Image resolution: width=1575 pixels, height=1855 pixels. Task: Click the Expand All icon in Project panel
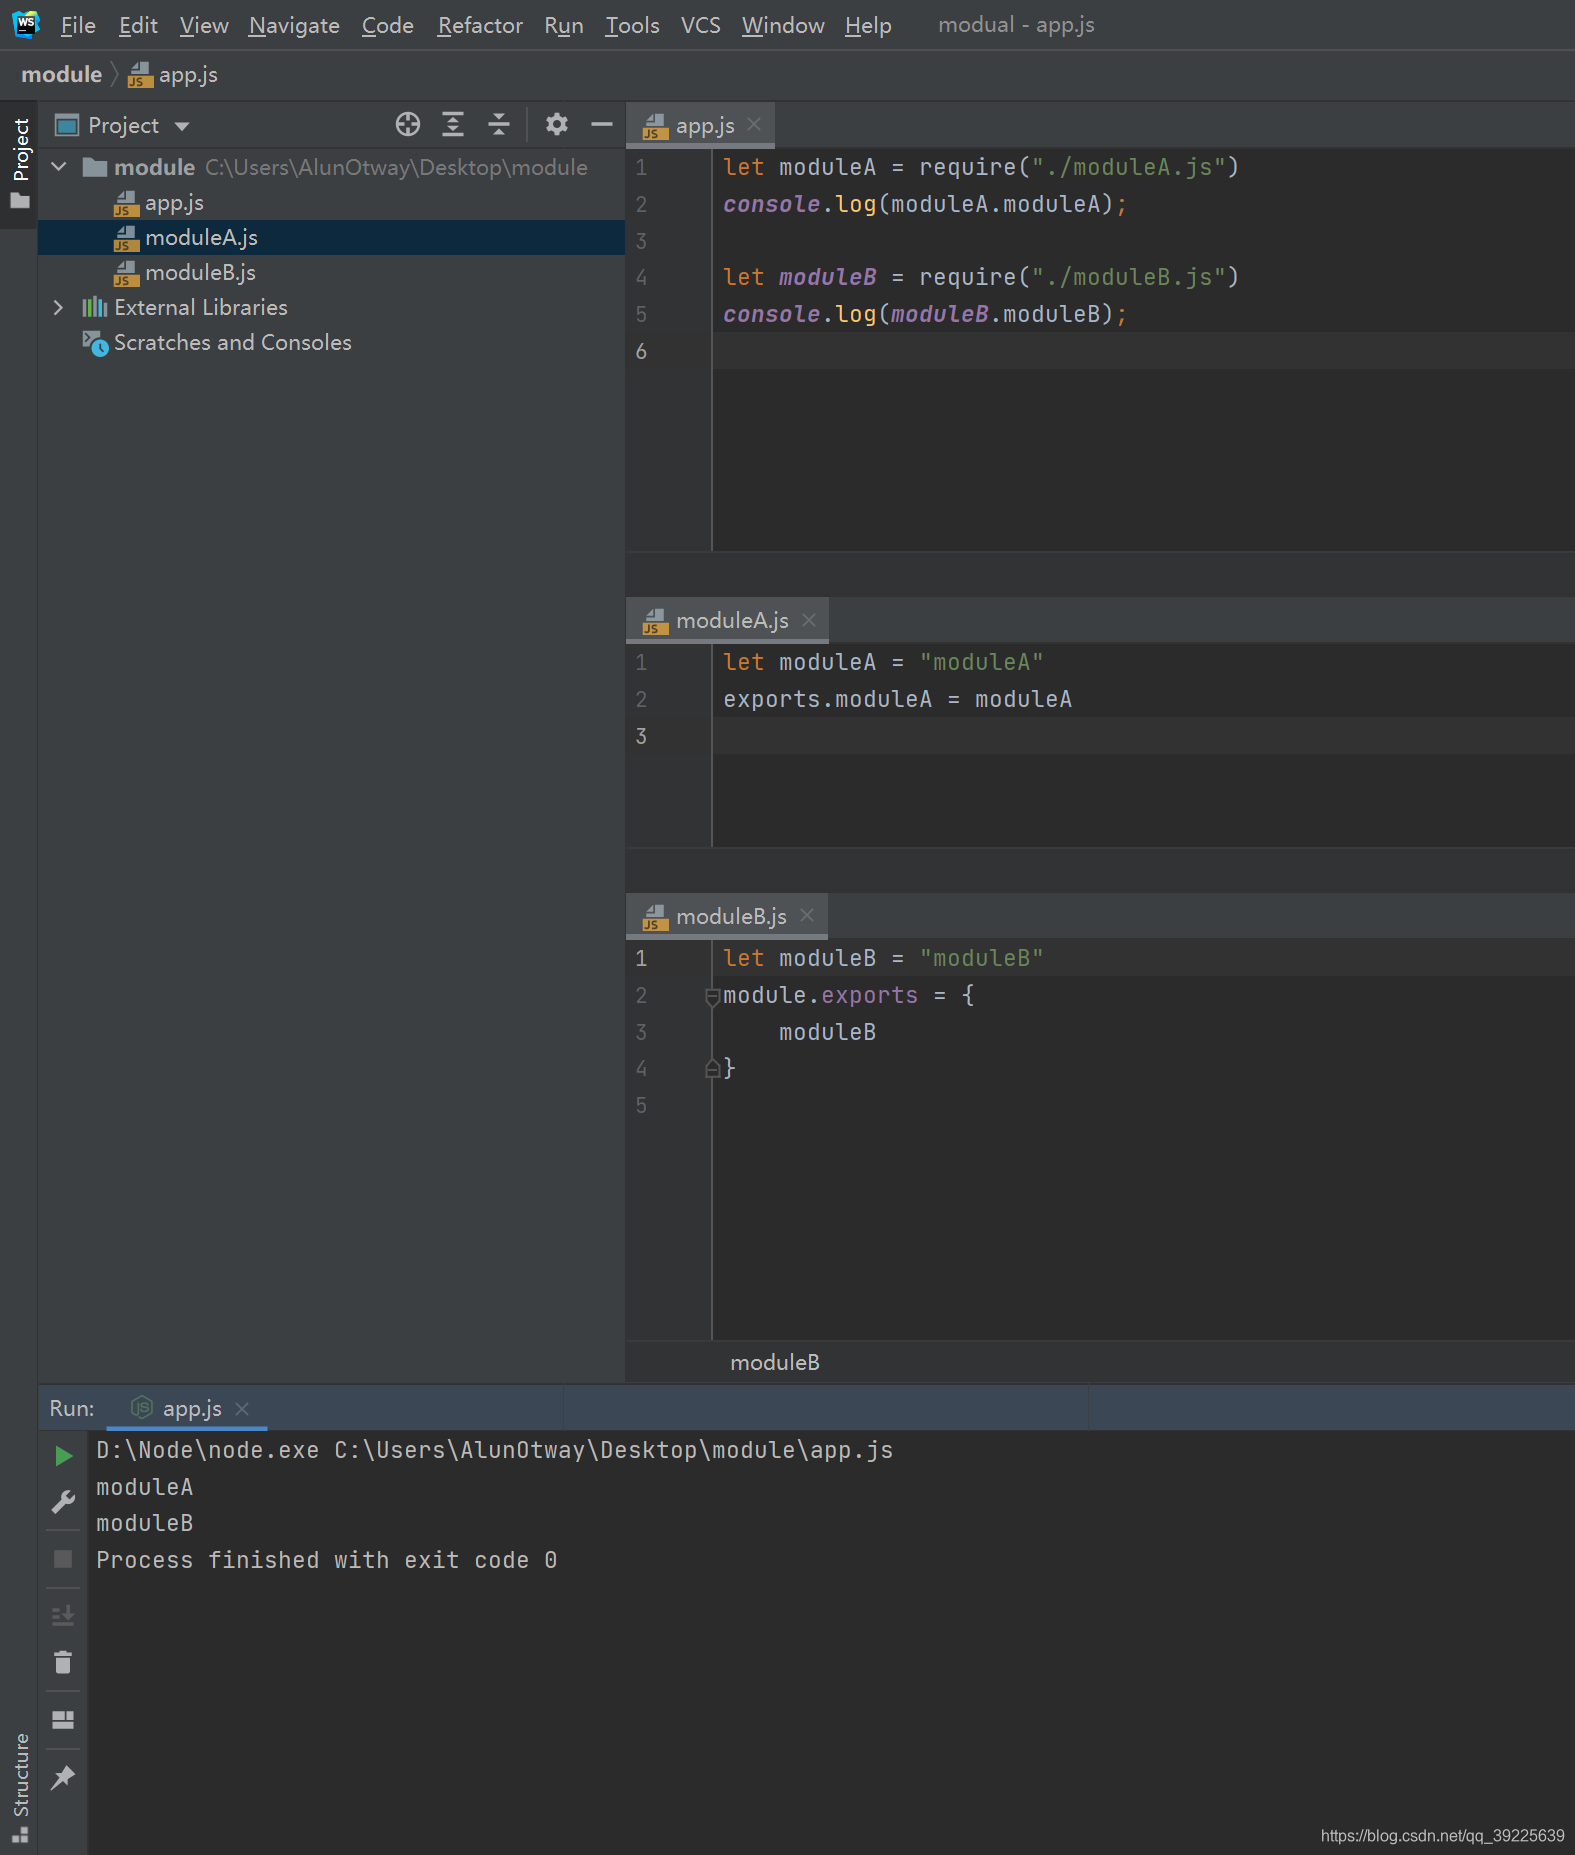[453, 124]
